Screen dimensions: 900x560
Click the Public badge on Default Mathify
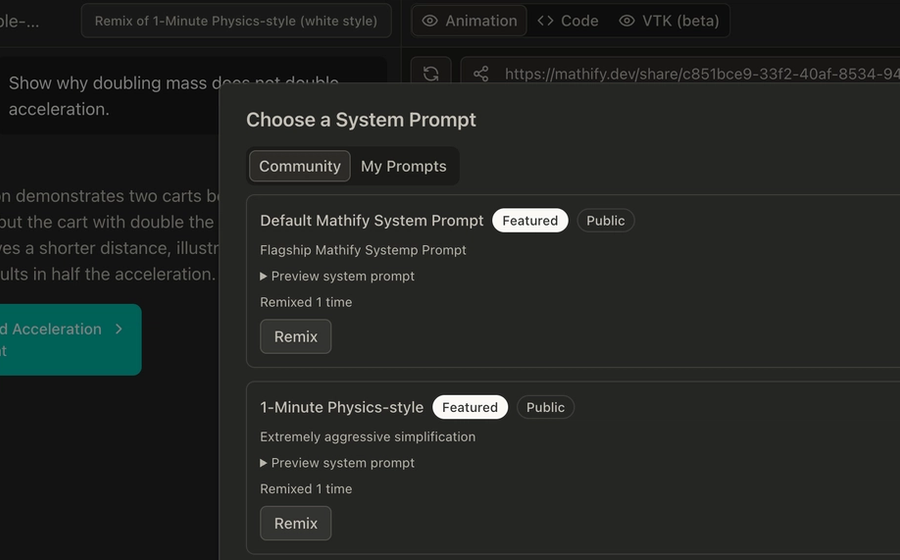point(606,220)
